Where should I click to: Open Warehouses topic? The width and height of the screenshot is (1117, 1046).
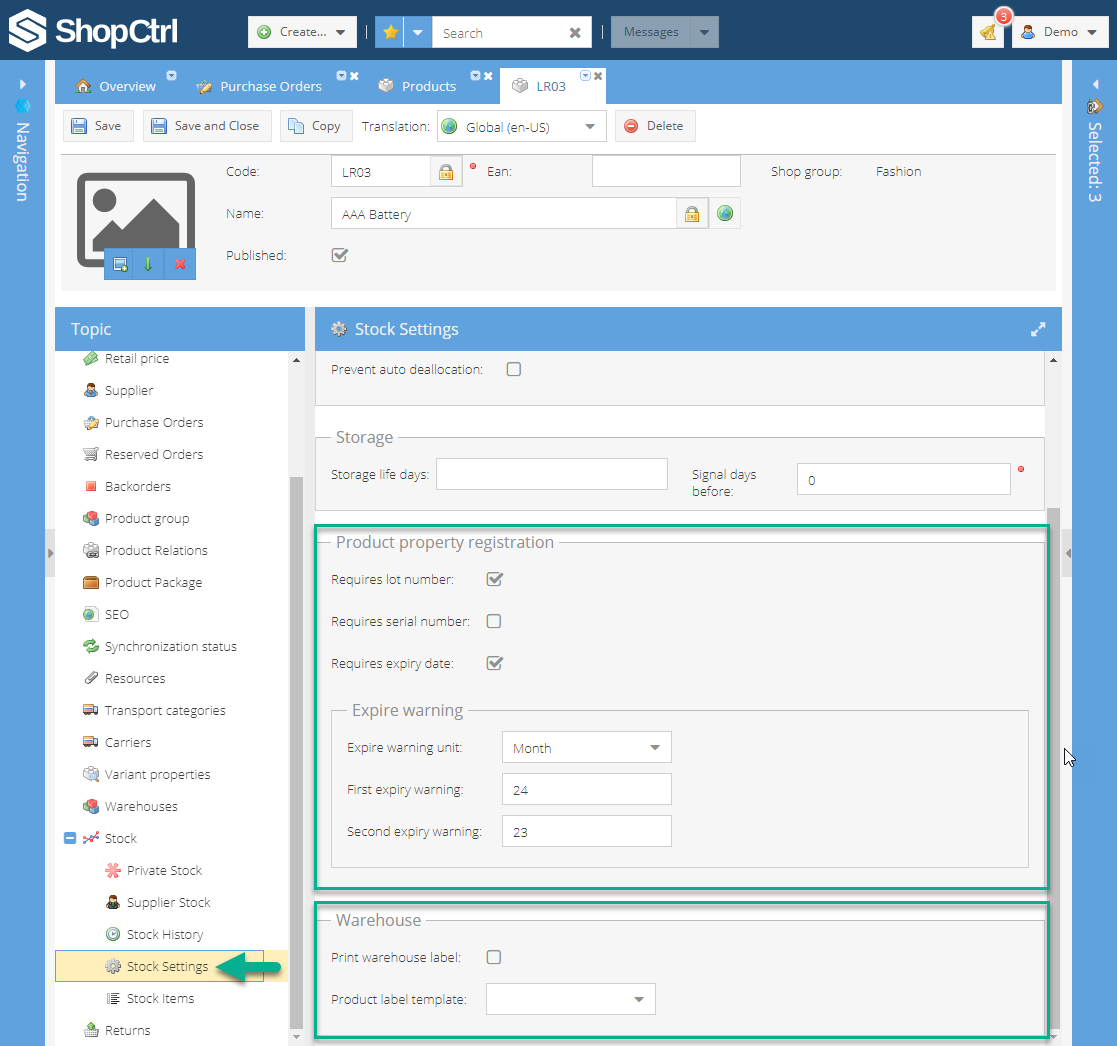(x=141, y=807)
